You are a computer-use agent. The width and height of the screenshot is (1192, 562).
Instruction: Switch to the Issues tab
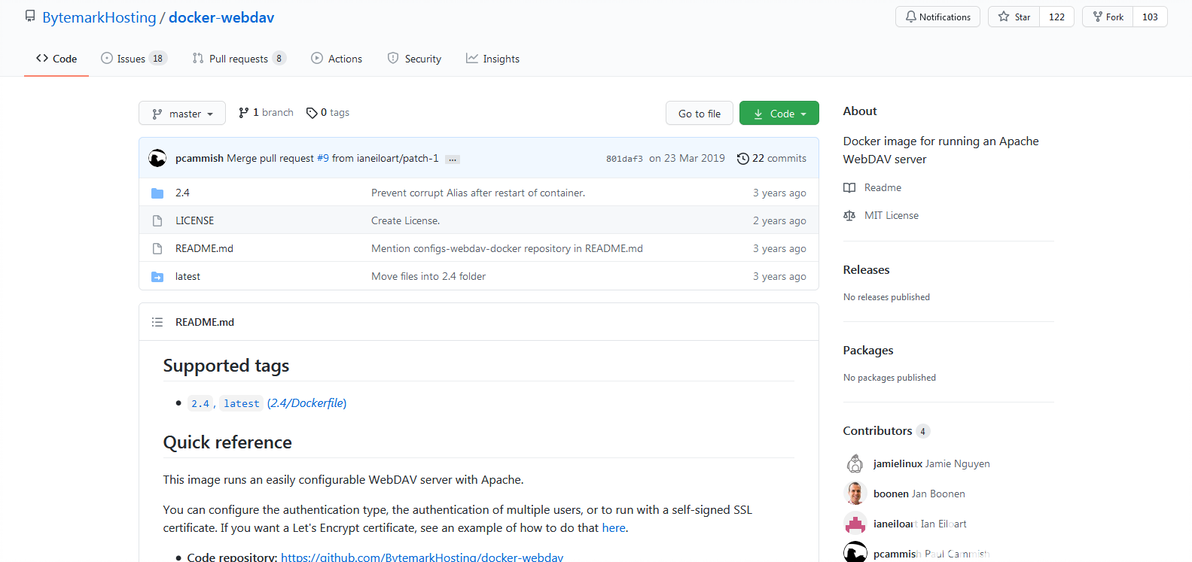pyautogui.click(x=133, y=59)
